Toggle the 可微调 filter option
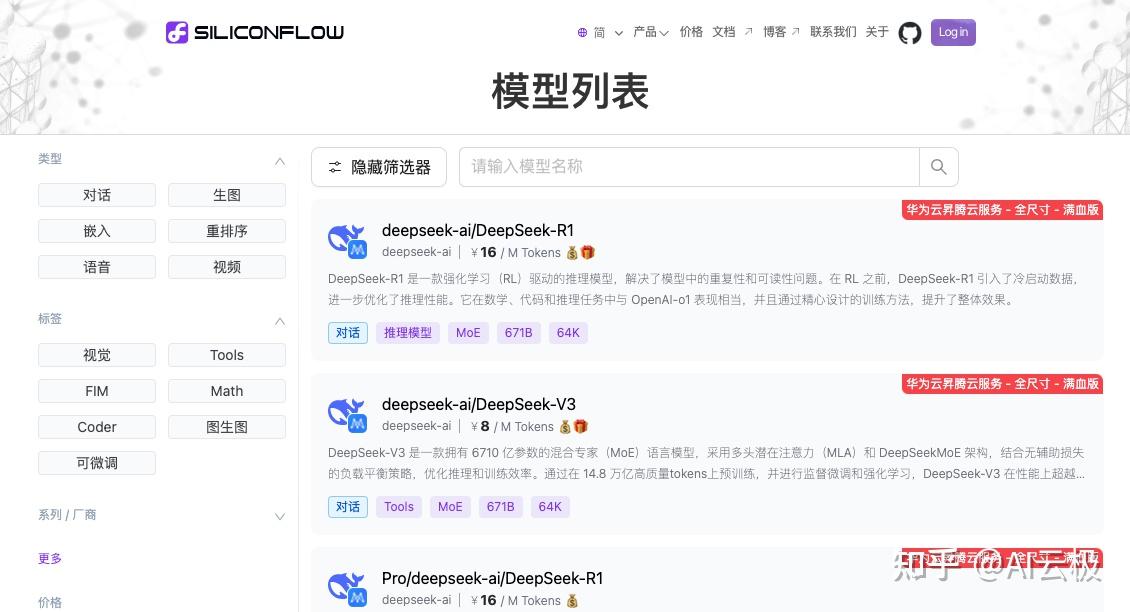This screenshot has height=612, width=1130. 96,463
